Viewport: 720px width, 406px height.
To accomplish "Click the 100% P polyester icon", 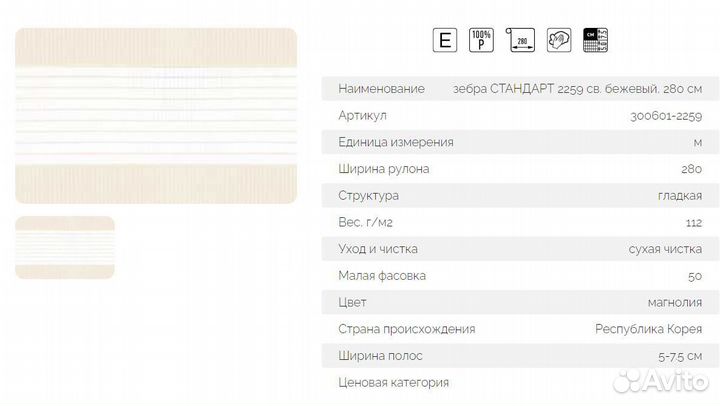I will 481,40.
